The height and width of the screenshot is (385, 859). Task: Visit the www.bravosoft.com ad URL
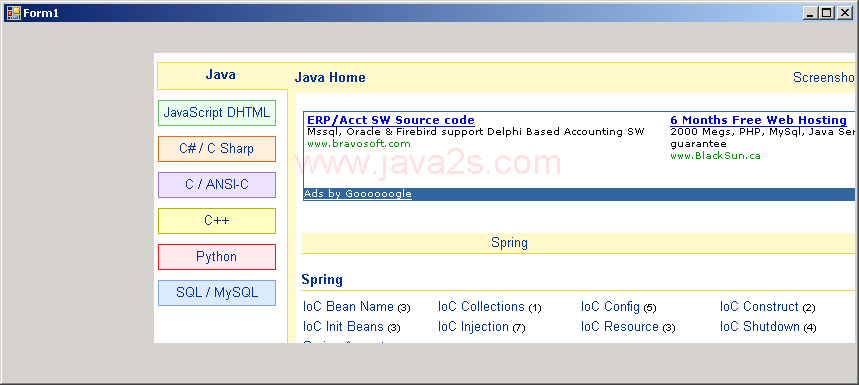pos(359,144)
